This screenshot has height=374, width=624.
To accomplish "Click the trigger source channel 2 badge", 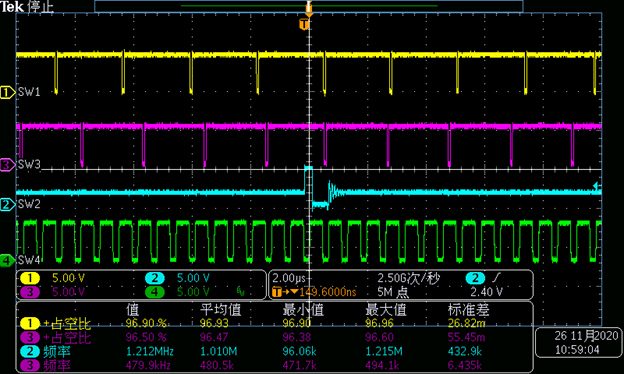I will 475,278.
